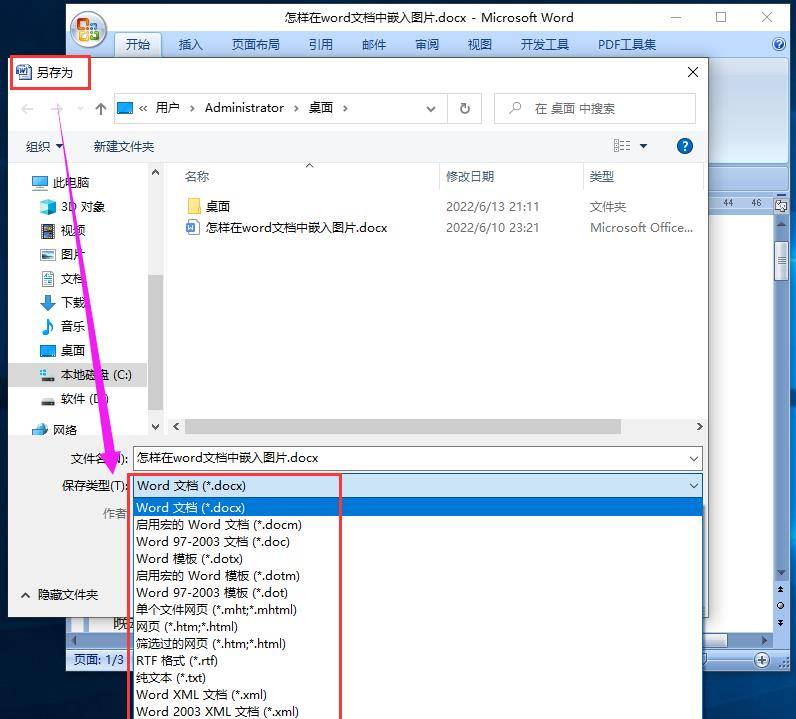Open the 桌面 folder in file list
Viewport: 796px width, 719px height.
(x=209, y=206)
